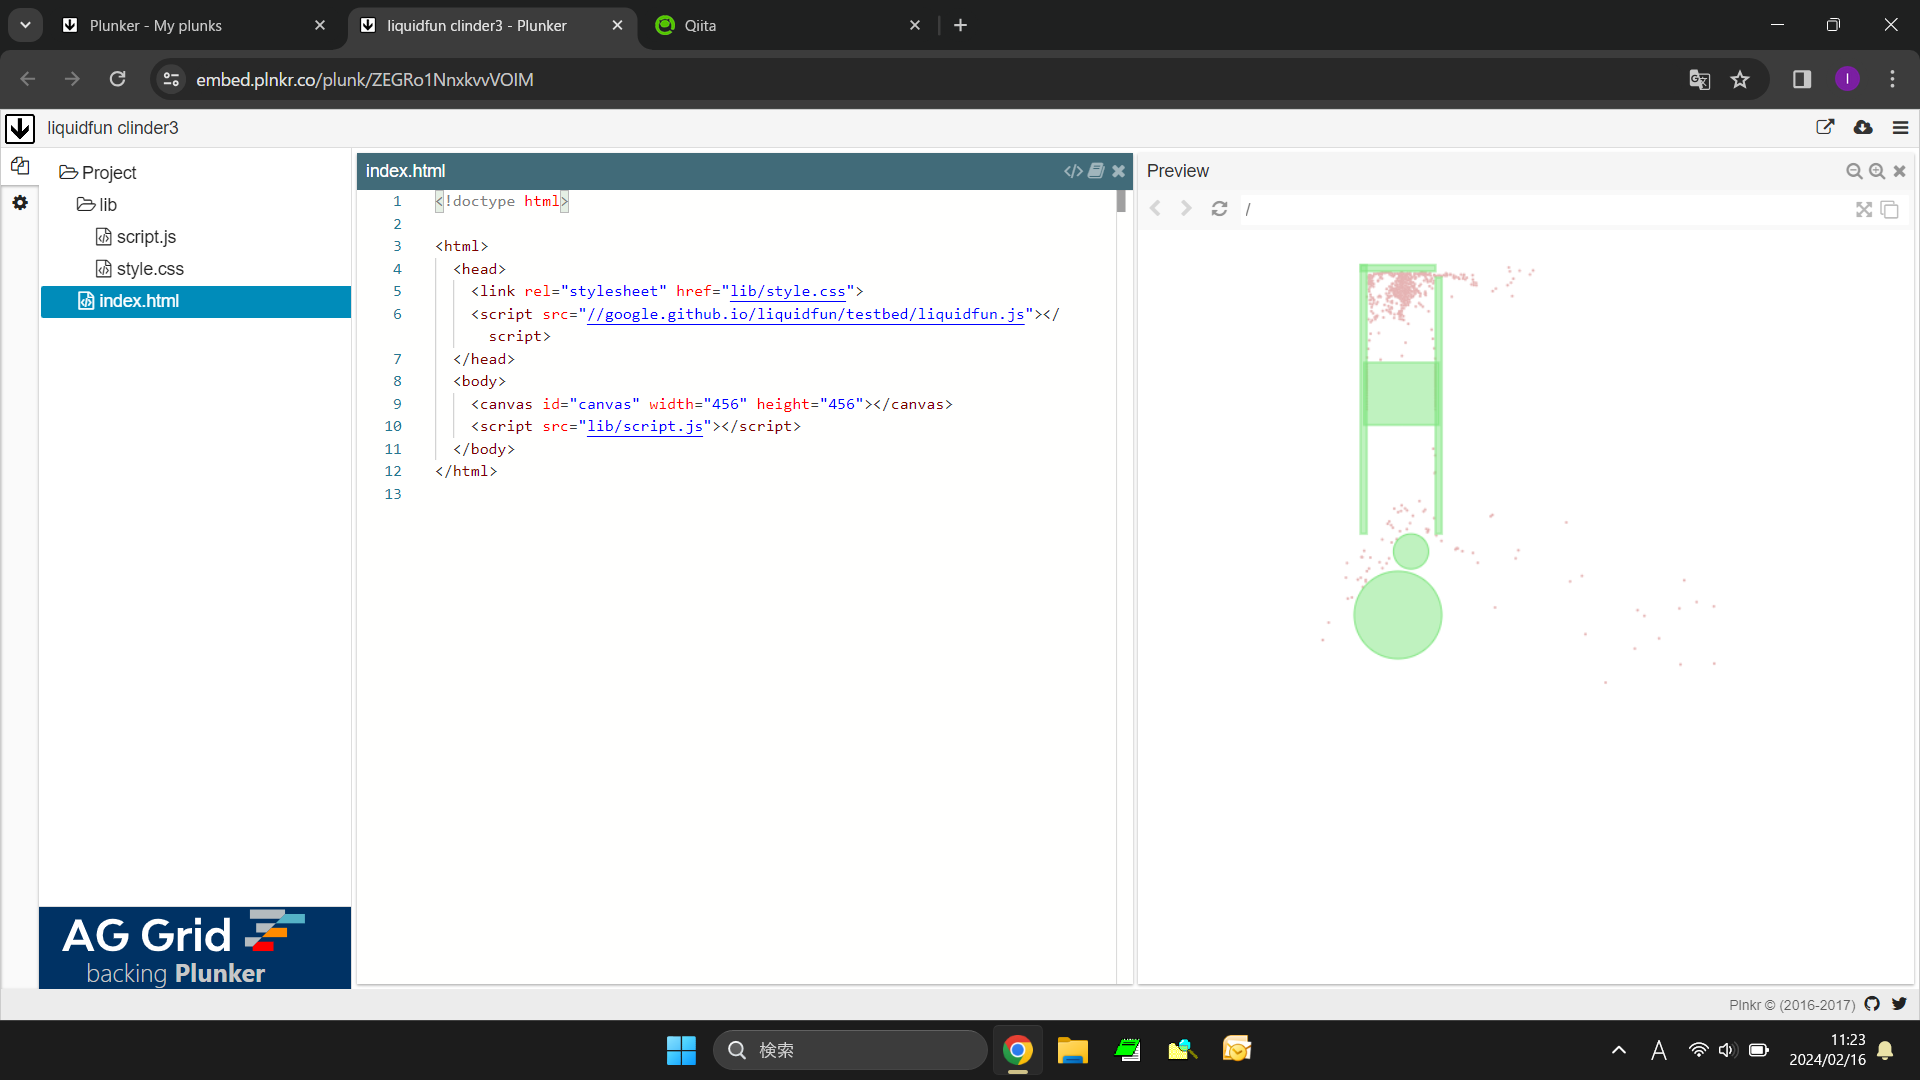Zoom out the preview
Viewport: 1920px width, 1080px height.
(x=1854, y=171)
